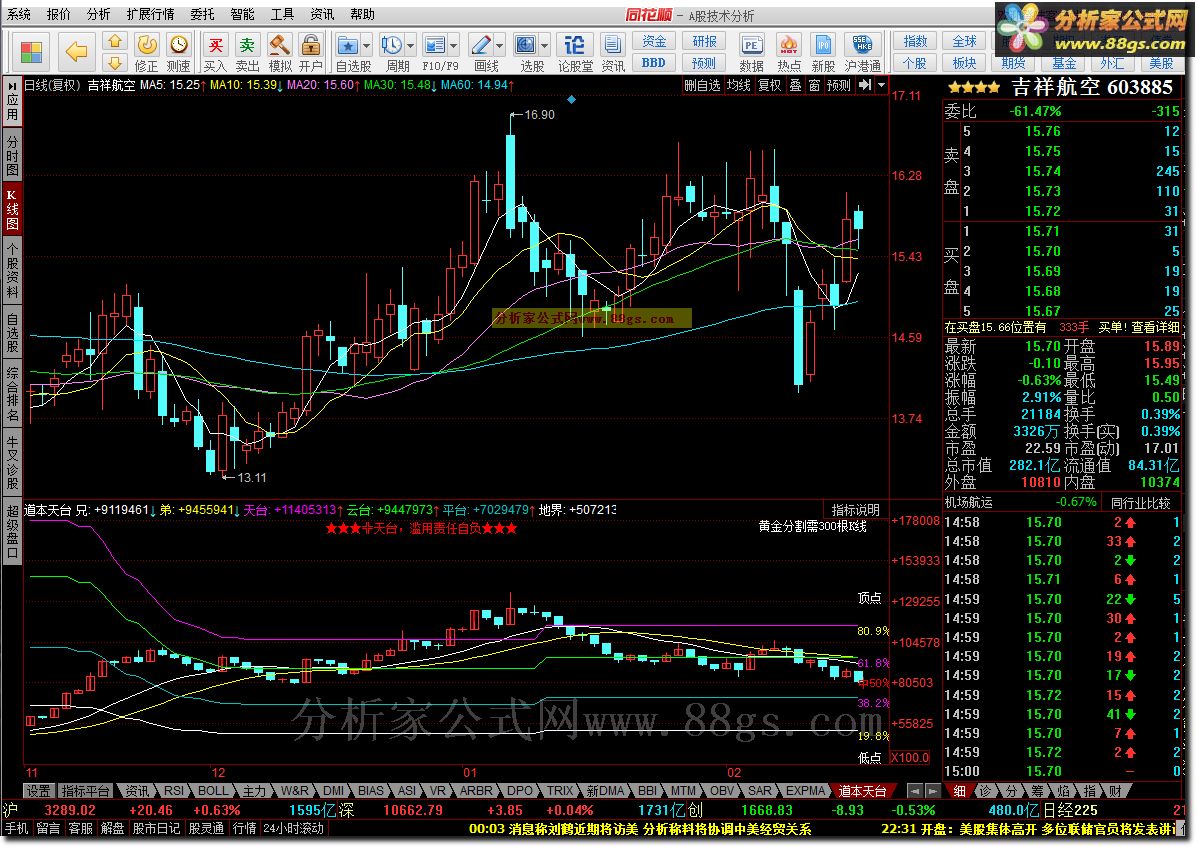1197x847 pixels.
Task: Click the 开户 padlock icon
Action: point(311,53)
